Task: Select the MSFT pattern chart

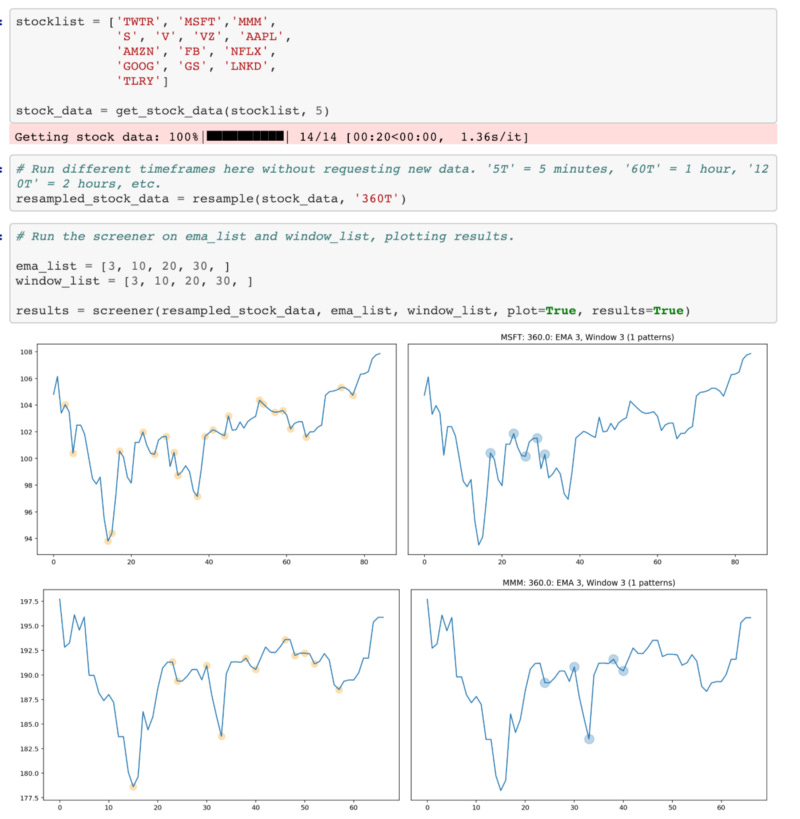Action: 590,455
